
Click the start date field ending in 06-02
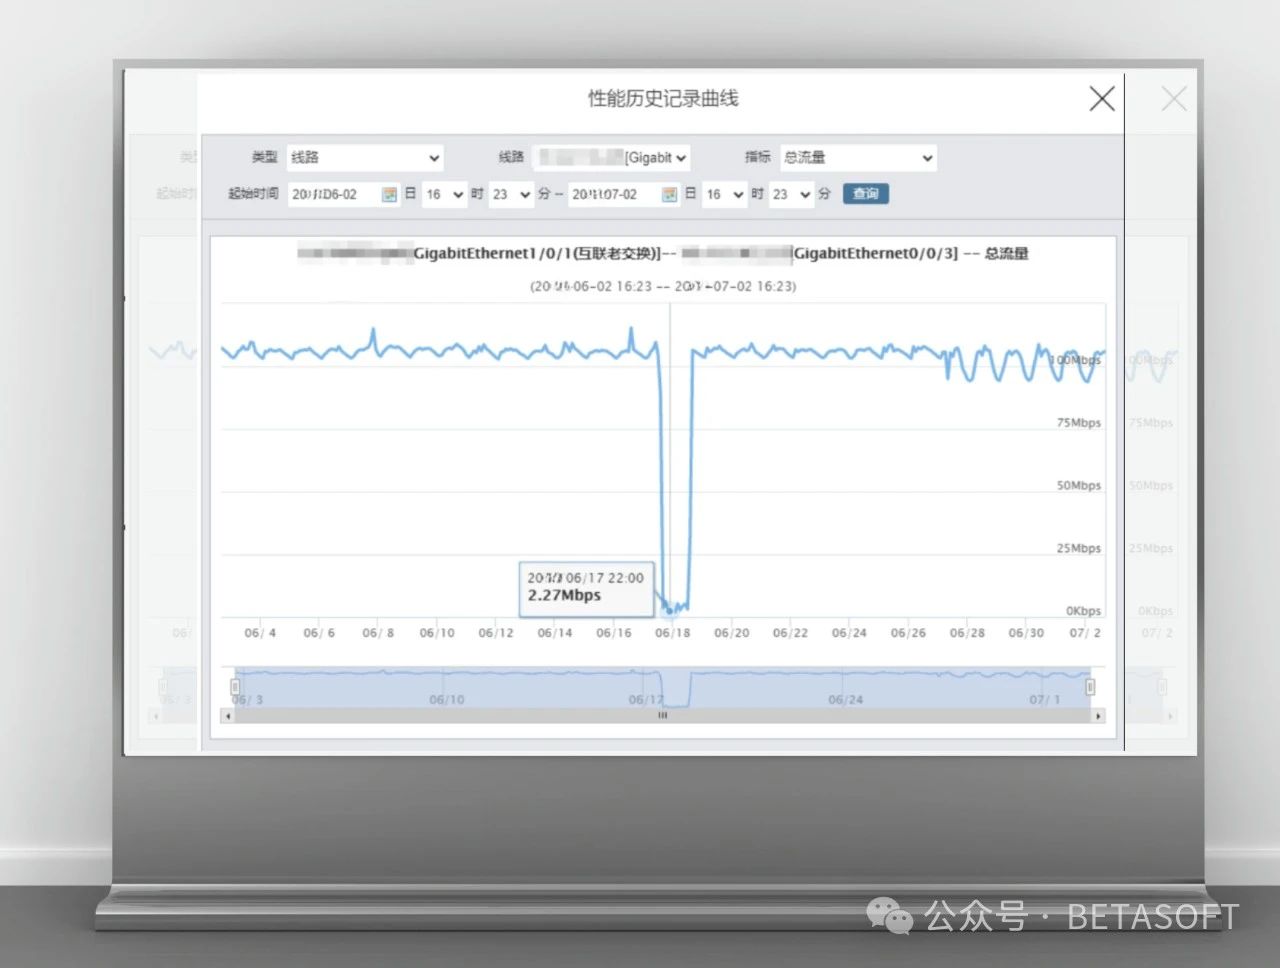coord(333,195)
